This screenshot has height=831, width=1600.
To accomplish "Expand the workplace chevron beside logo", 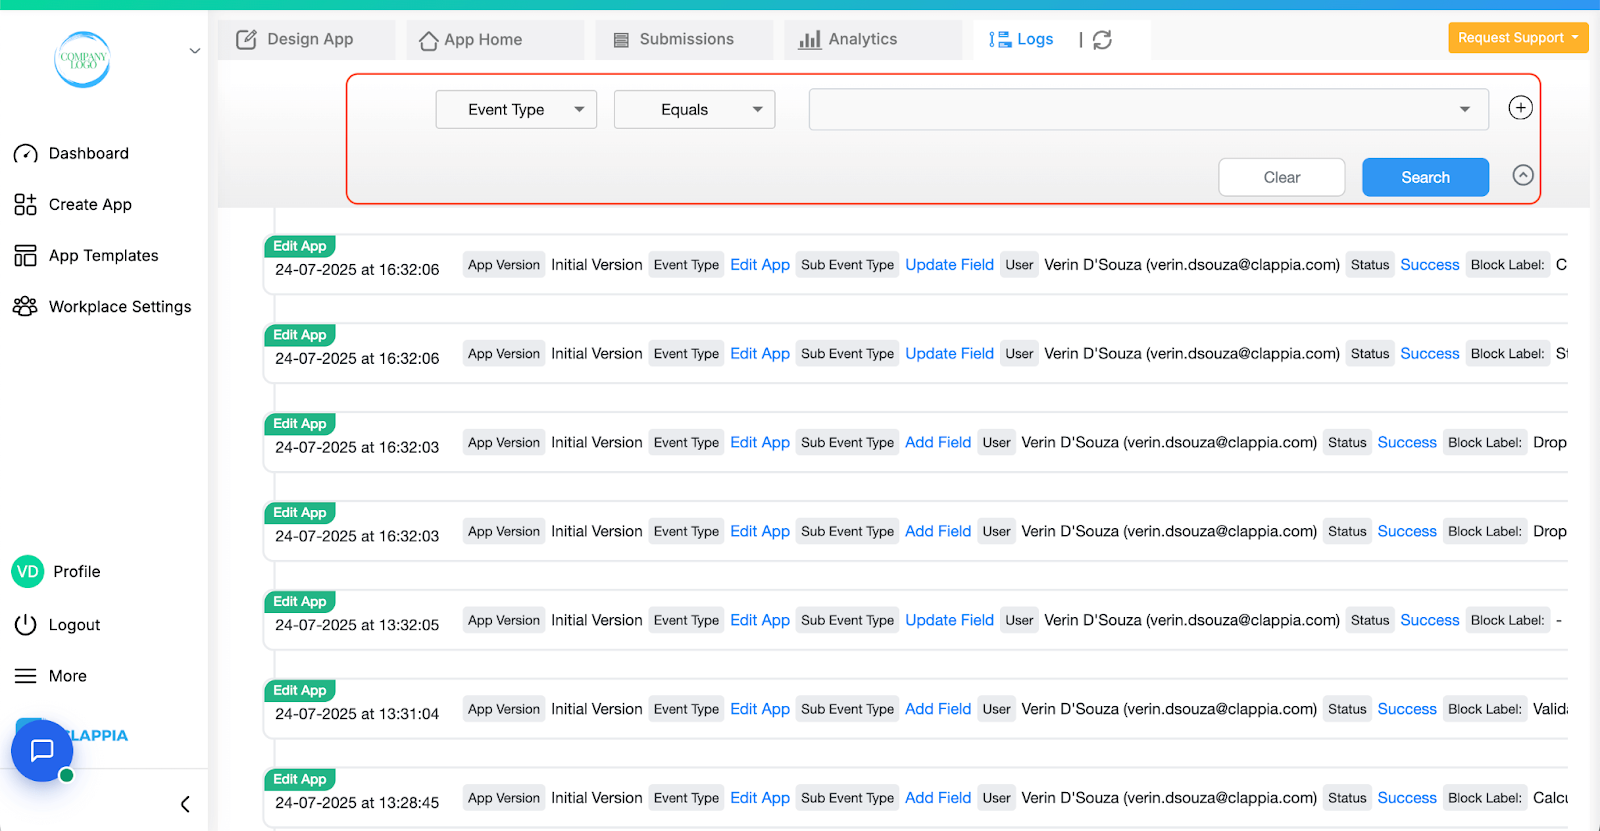I will click(195, 51).
